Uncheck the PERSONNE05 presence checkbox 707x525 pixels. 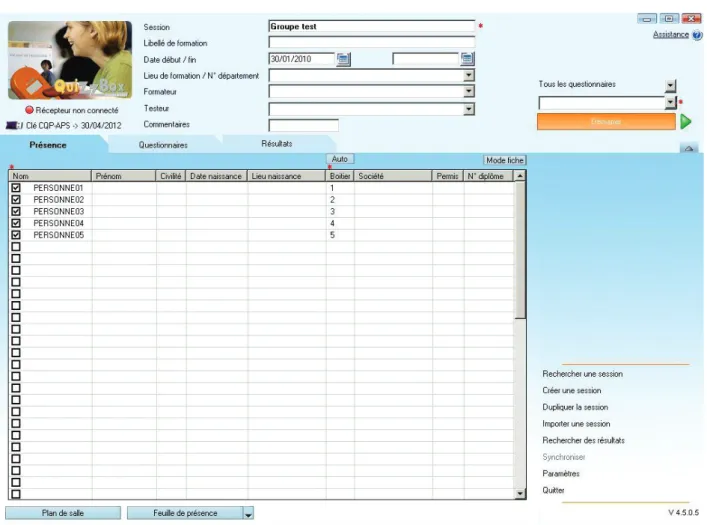(16, 235)
